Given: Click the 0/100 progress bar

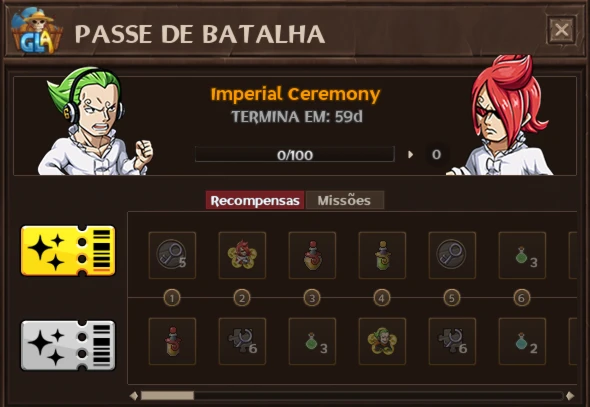Looking at the screenshot, I should 295,154.
